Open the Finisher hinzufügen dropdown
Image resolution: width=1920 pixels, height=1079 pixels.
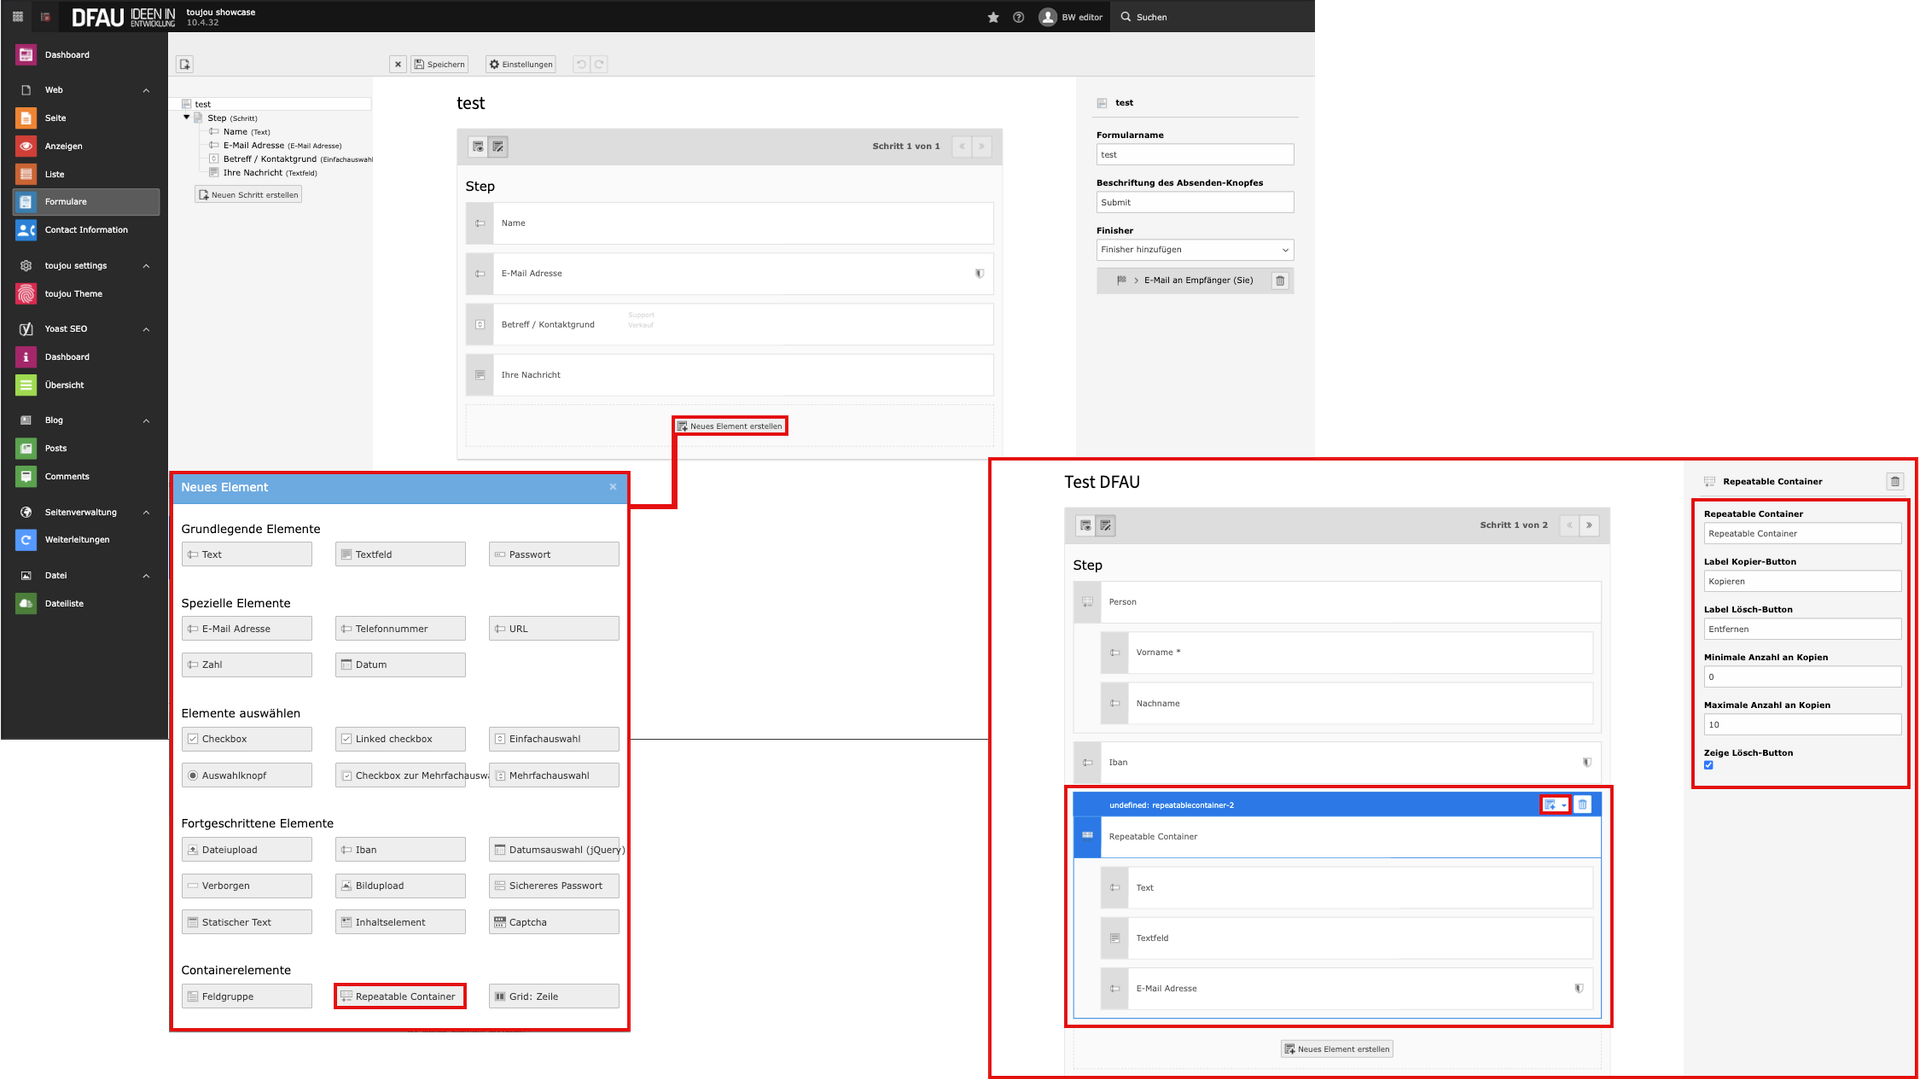(x=1194, y=250)
